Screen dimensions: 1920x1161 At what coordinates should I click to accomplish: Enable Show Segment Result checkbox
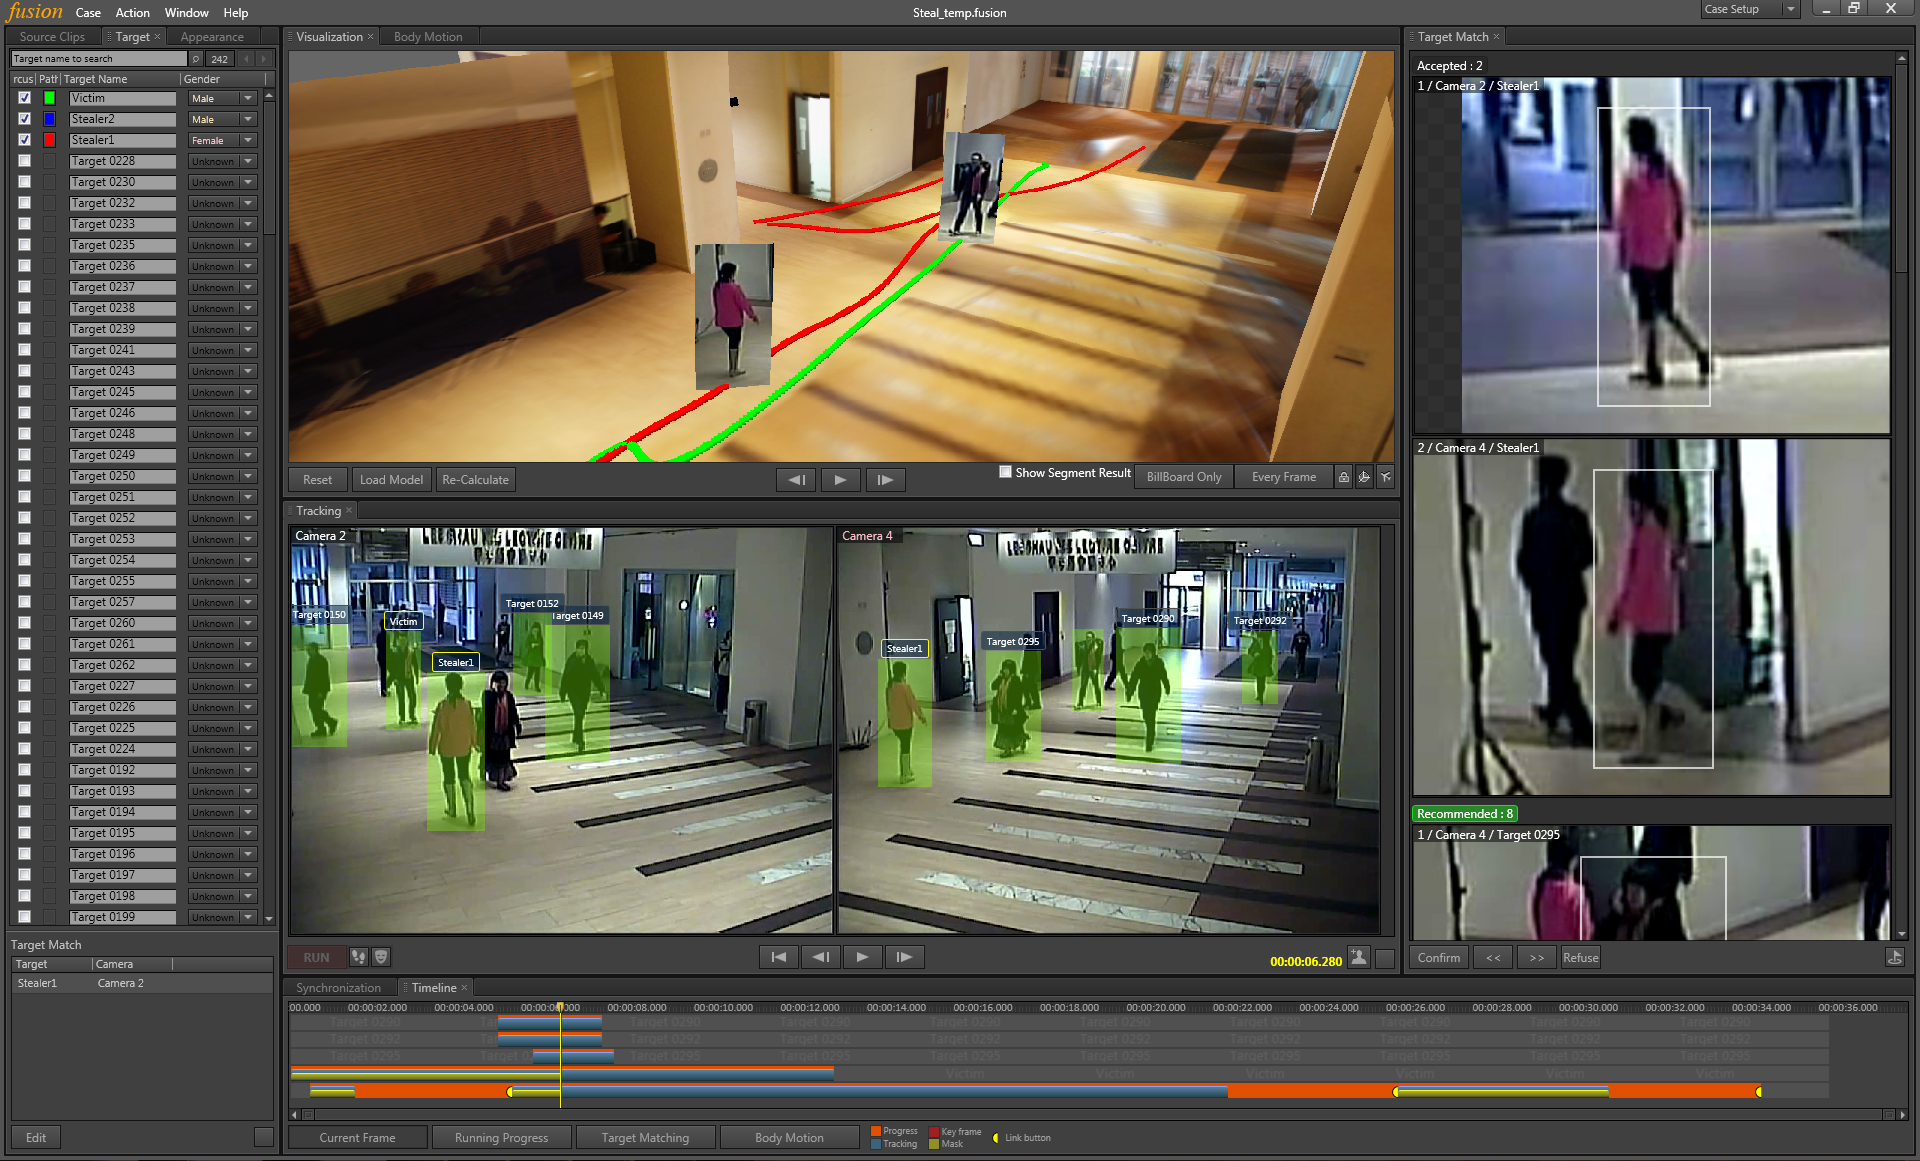(x=1005, y=472)
